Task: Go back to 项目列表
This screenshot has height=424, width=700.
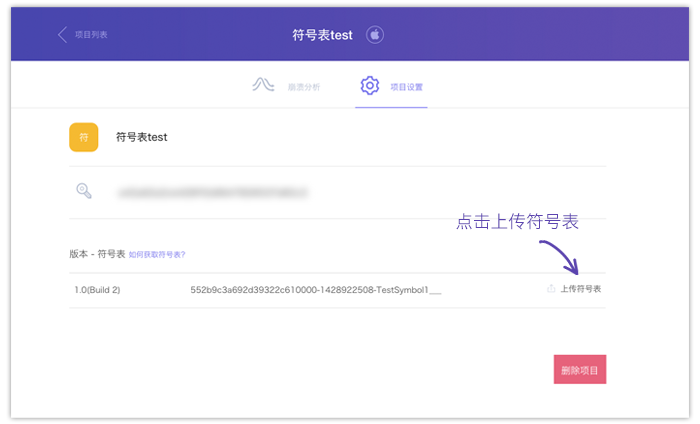Action: coord(91,34)
